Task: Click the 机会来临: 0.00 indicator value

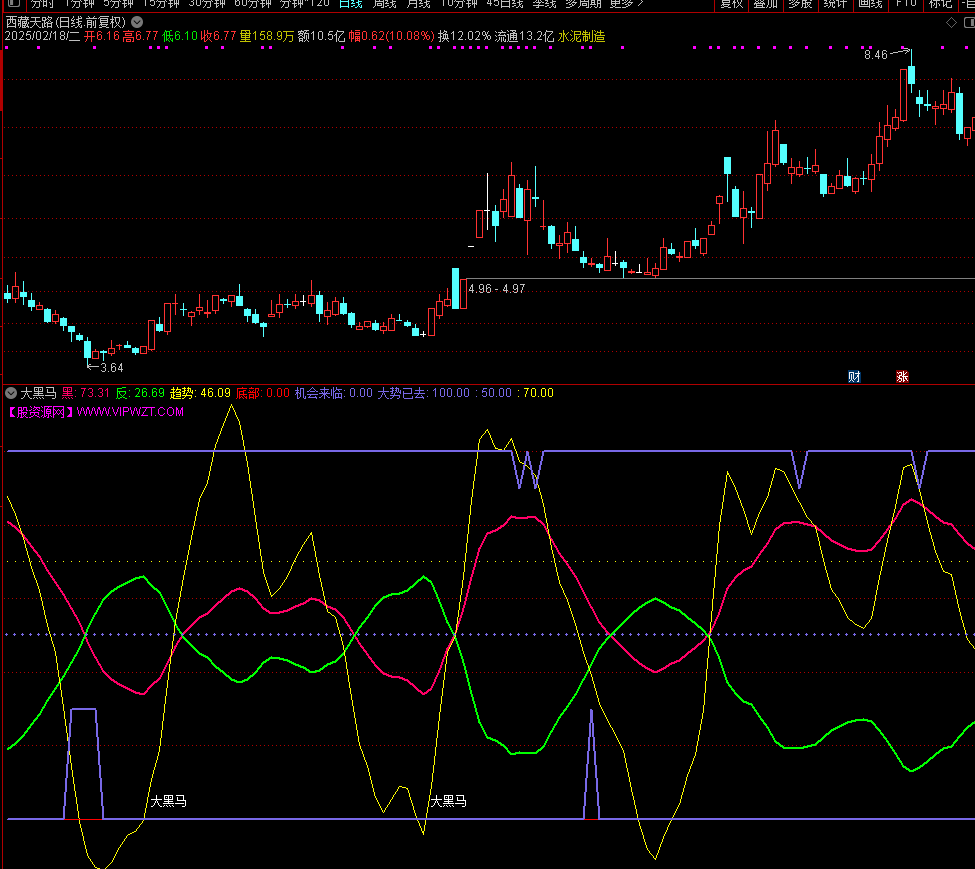Action: tap(334, 393)
